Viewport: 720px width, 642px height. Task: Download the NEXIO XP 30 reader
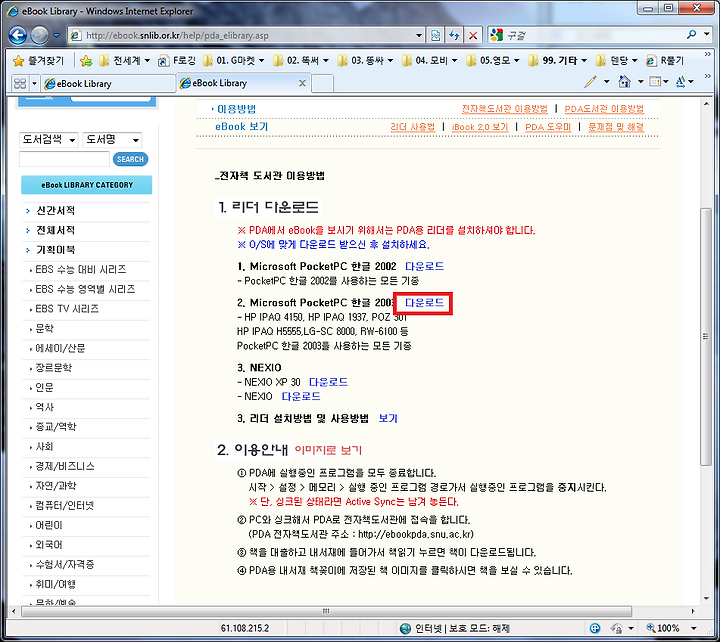tap(328, 382)
